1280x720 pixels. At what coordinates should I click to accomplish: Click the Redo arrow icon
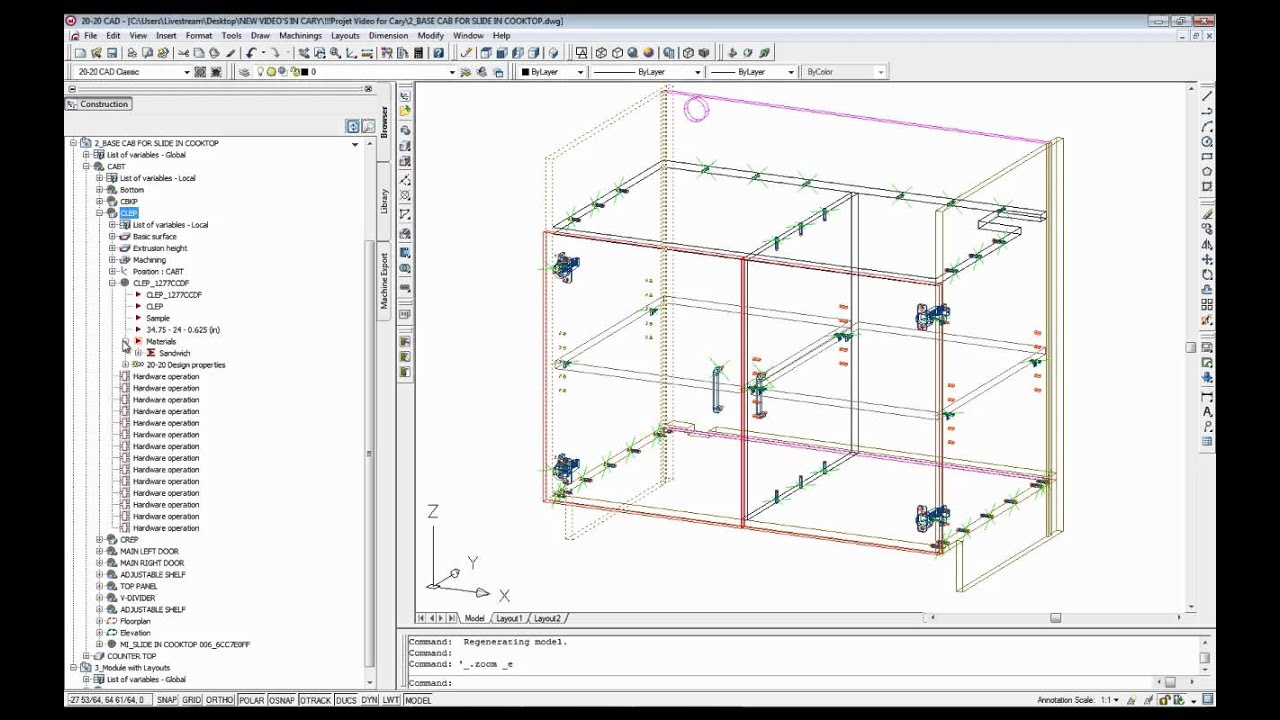275,53
